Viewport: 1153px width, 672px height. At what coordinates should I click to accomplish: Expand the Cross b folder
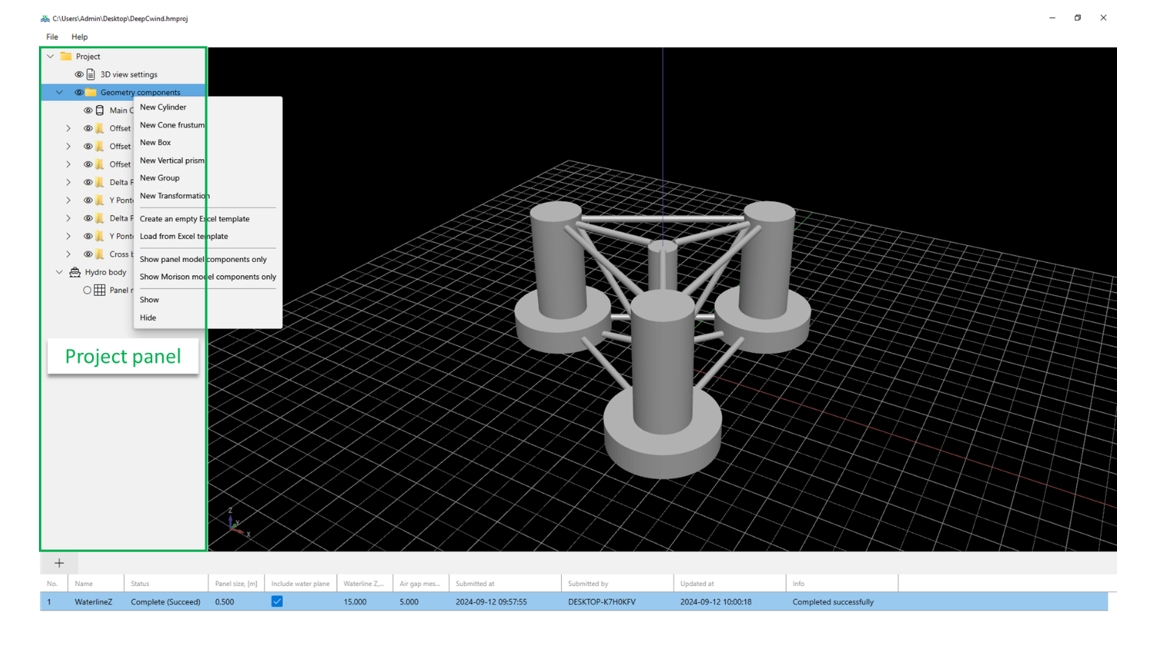tap(68, 254)
